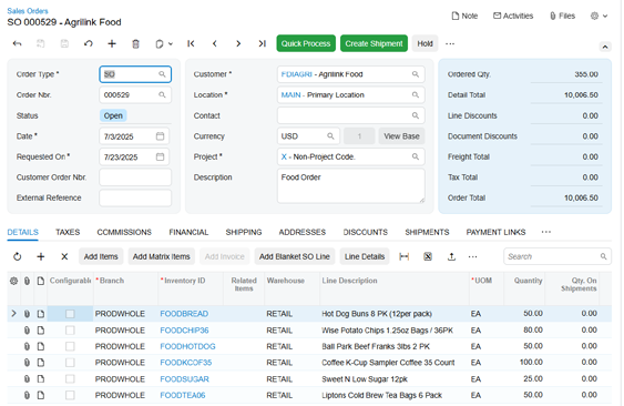Open the Order Type lookup magnifier
The width and height of the screenshot is (624, 406).
(x=162, y=74)
